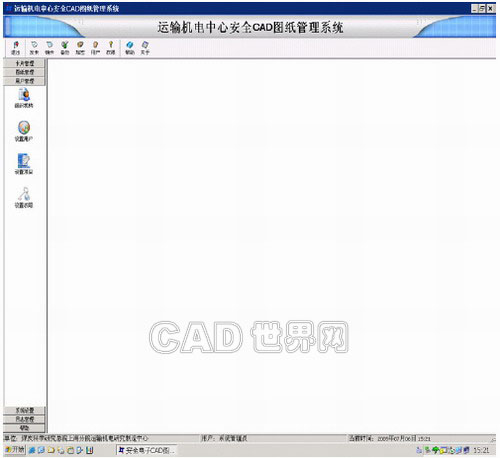Switch to 系统设置 panel at sidebar bottom
The width and height of the screenshot is (500, 458).
[24, 410]
